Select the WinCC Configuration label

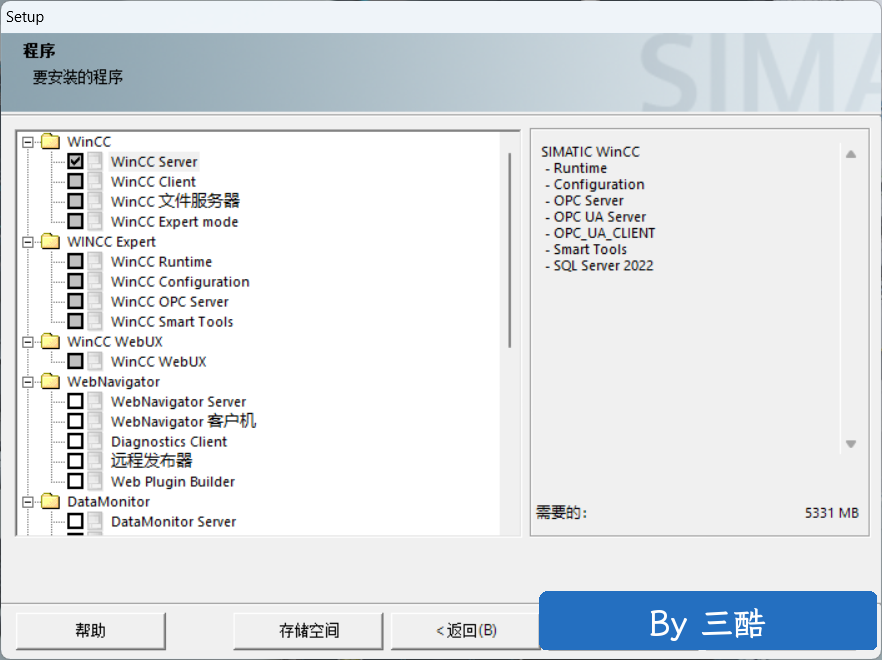(180, 282)
